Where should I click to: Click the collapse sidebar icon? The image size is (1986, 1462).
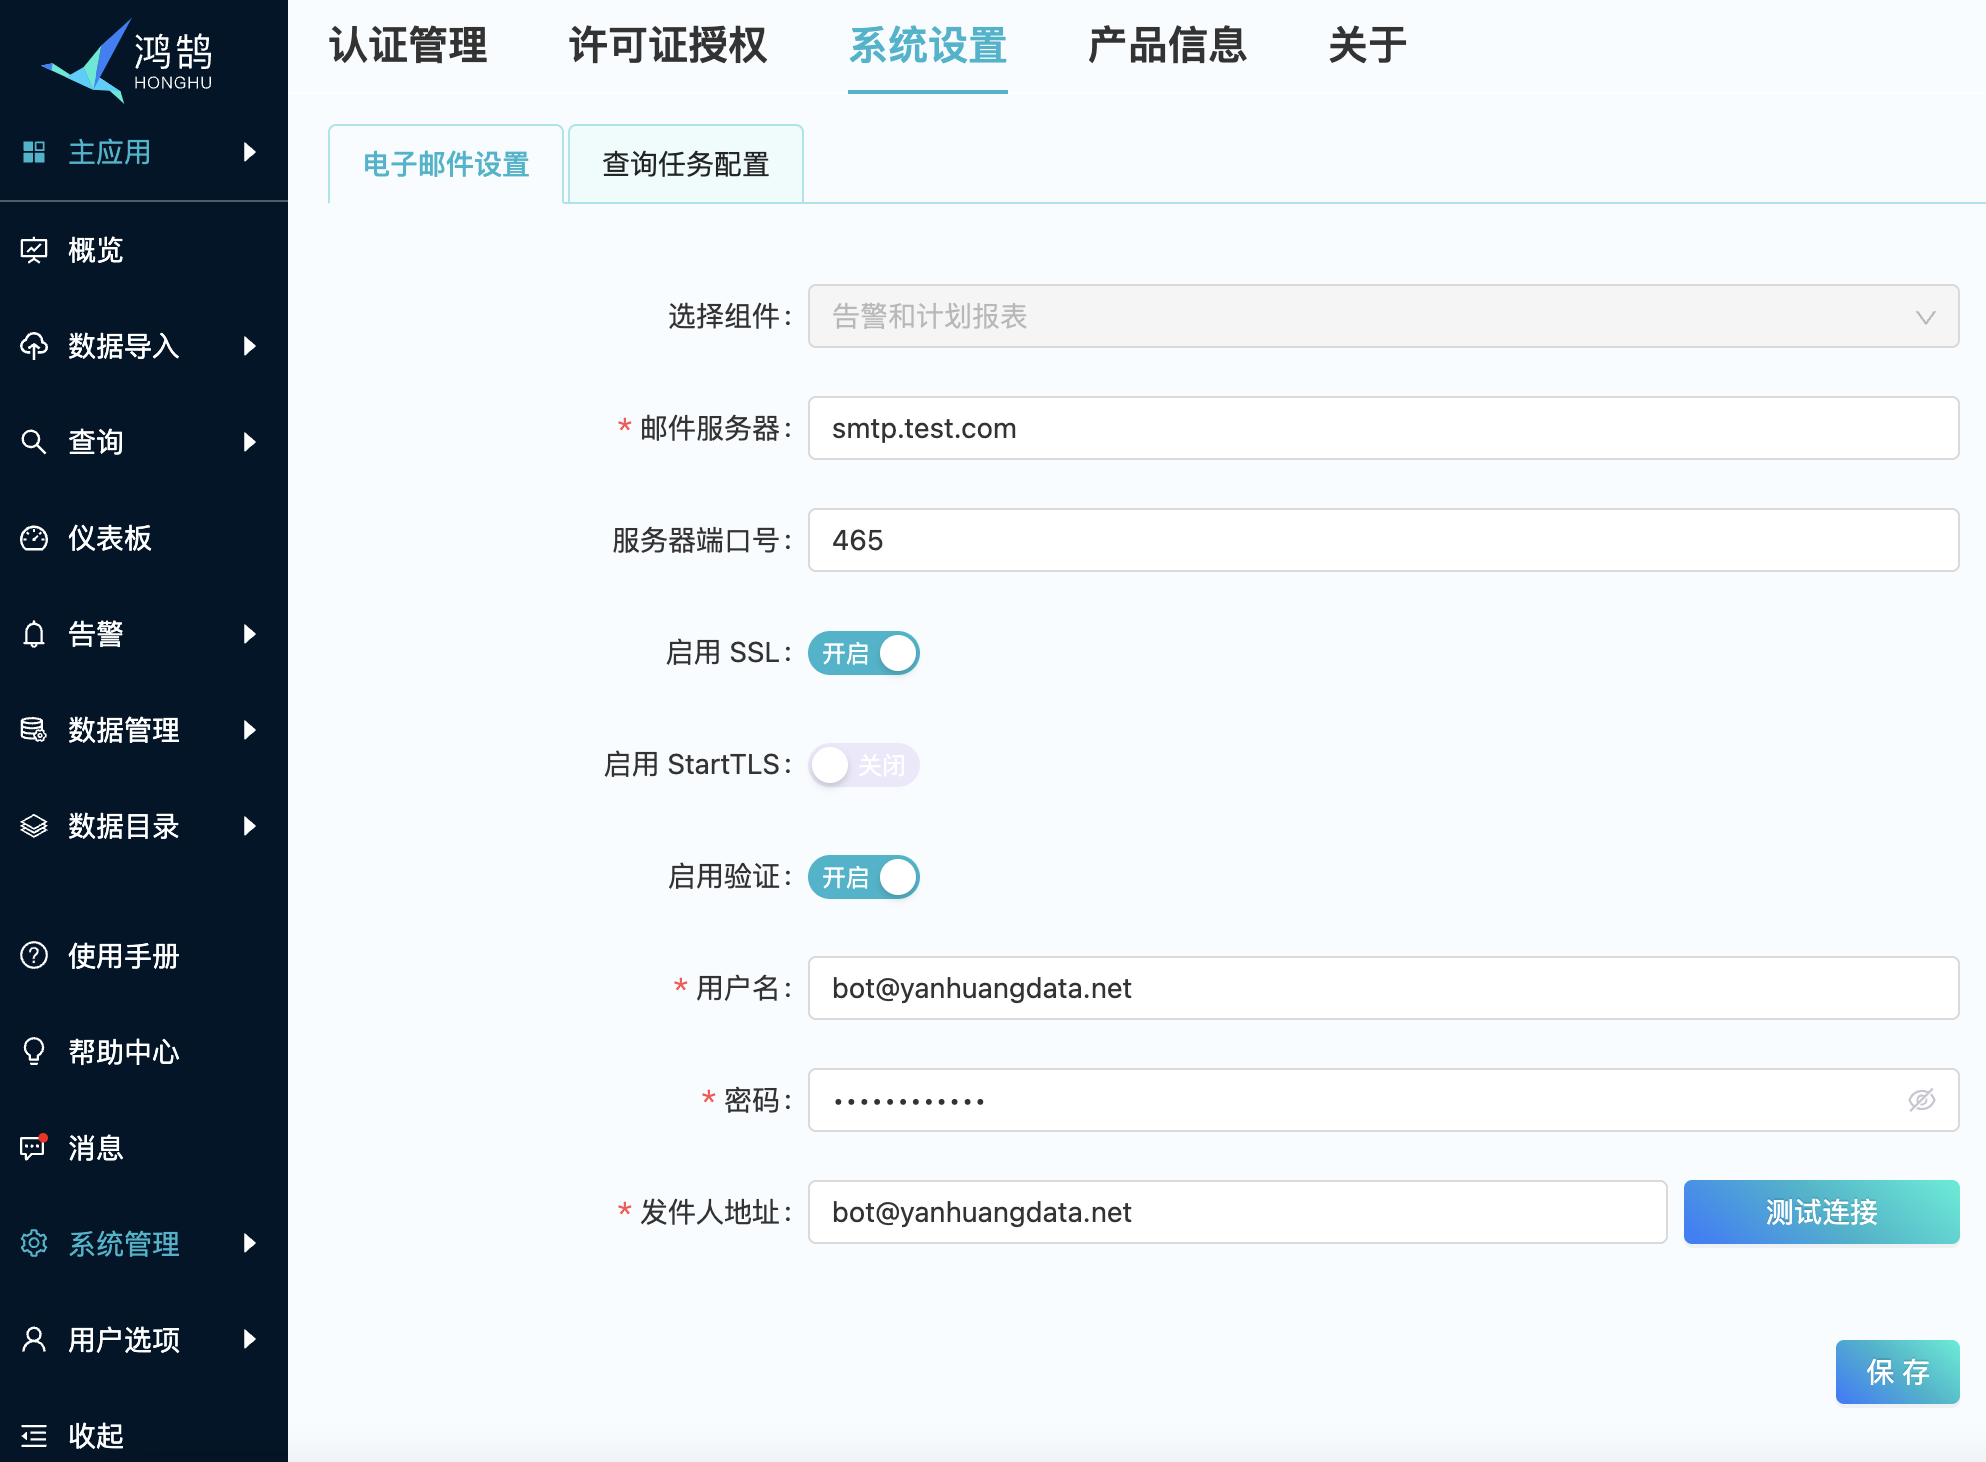[x=34, y=1436]
